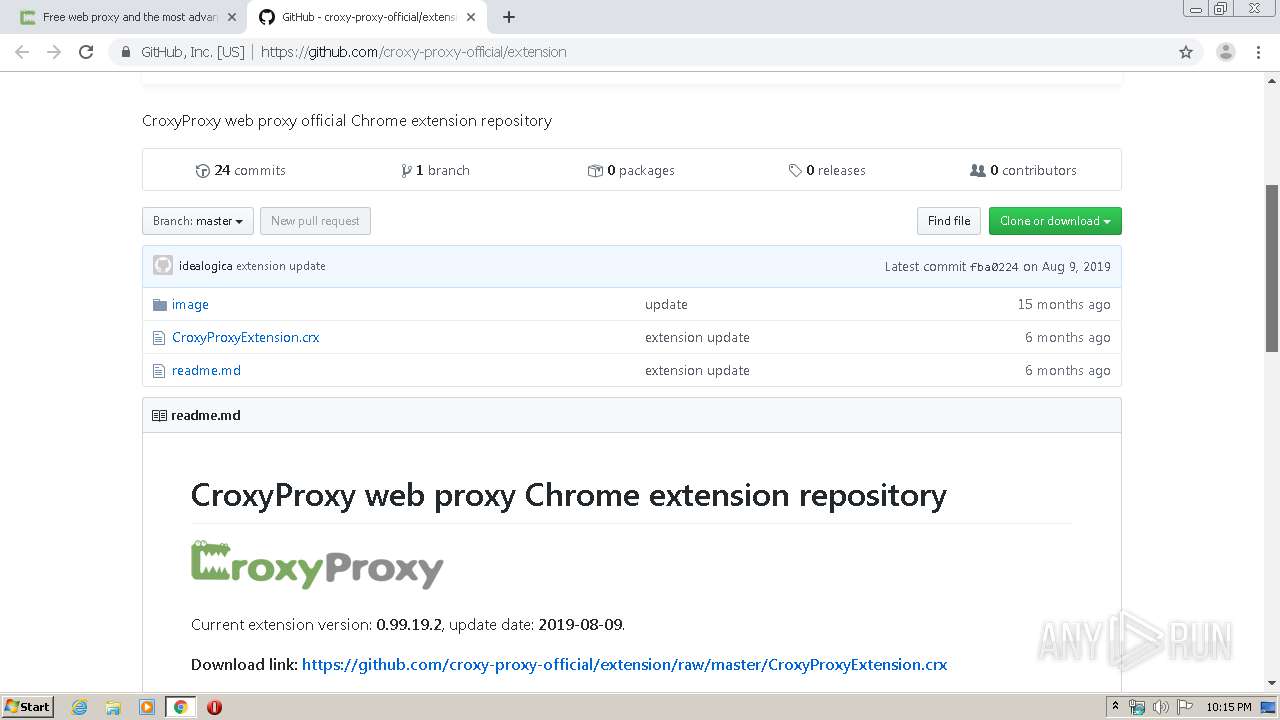Open the readme.md file
1280x720 pixels.
206,370
